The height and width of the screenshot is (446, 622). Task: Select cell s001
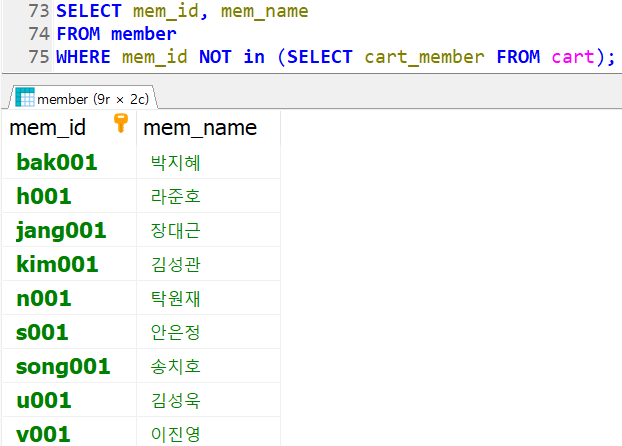point(69,332)
